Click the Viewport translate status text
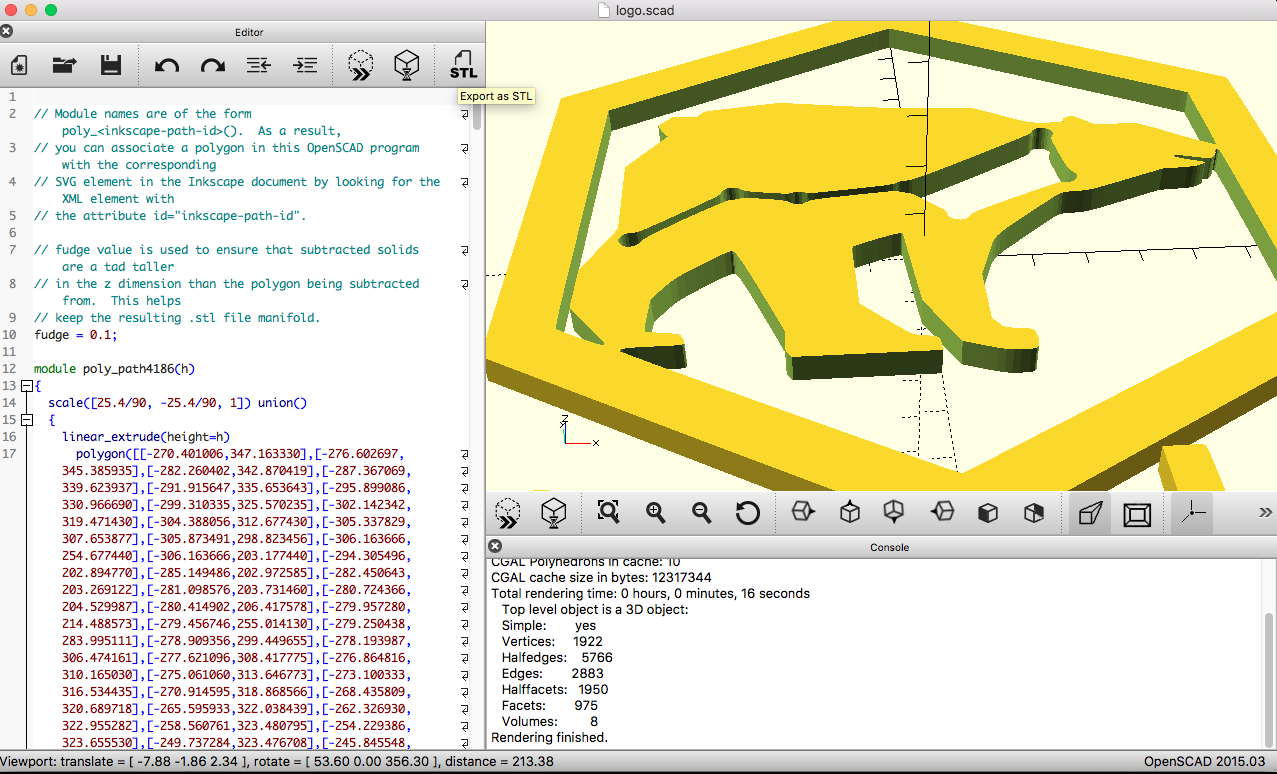This screenshot has width=1277, height=774. pyautogui.click(x=277, y=762)
